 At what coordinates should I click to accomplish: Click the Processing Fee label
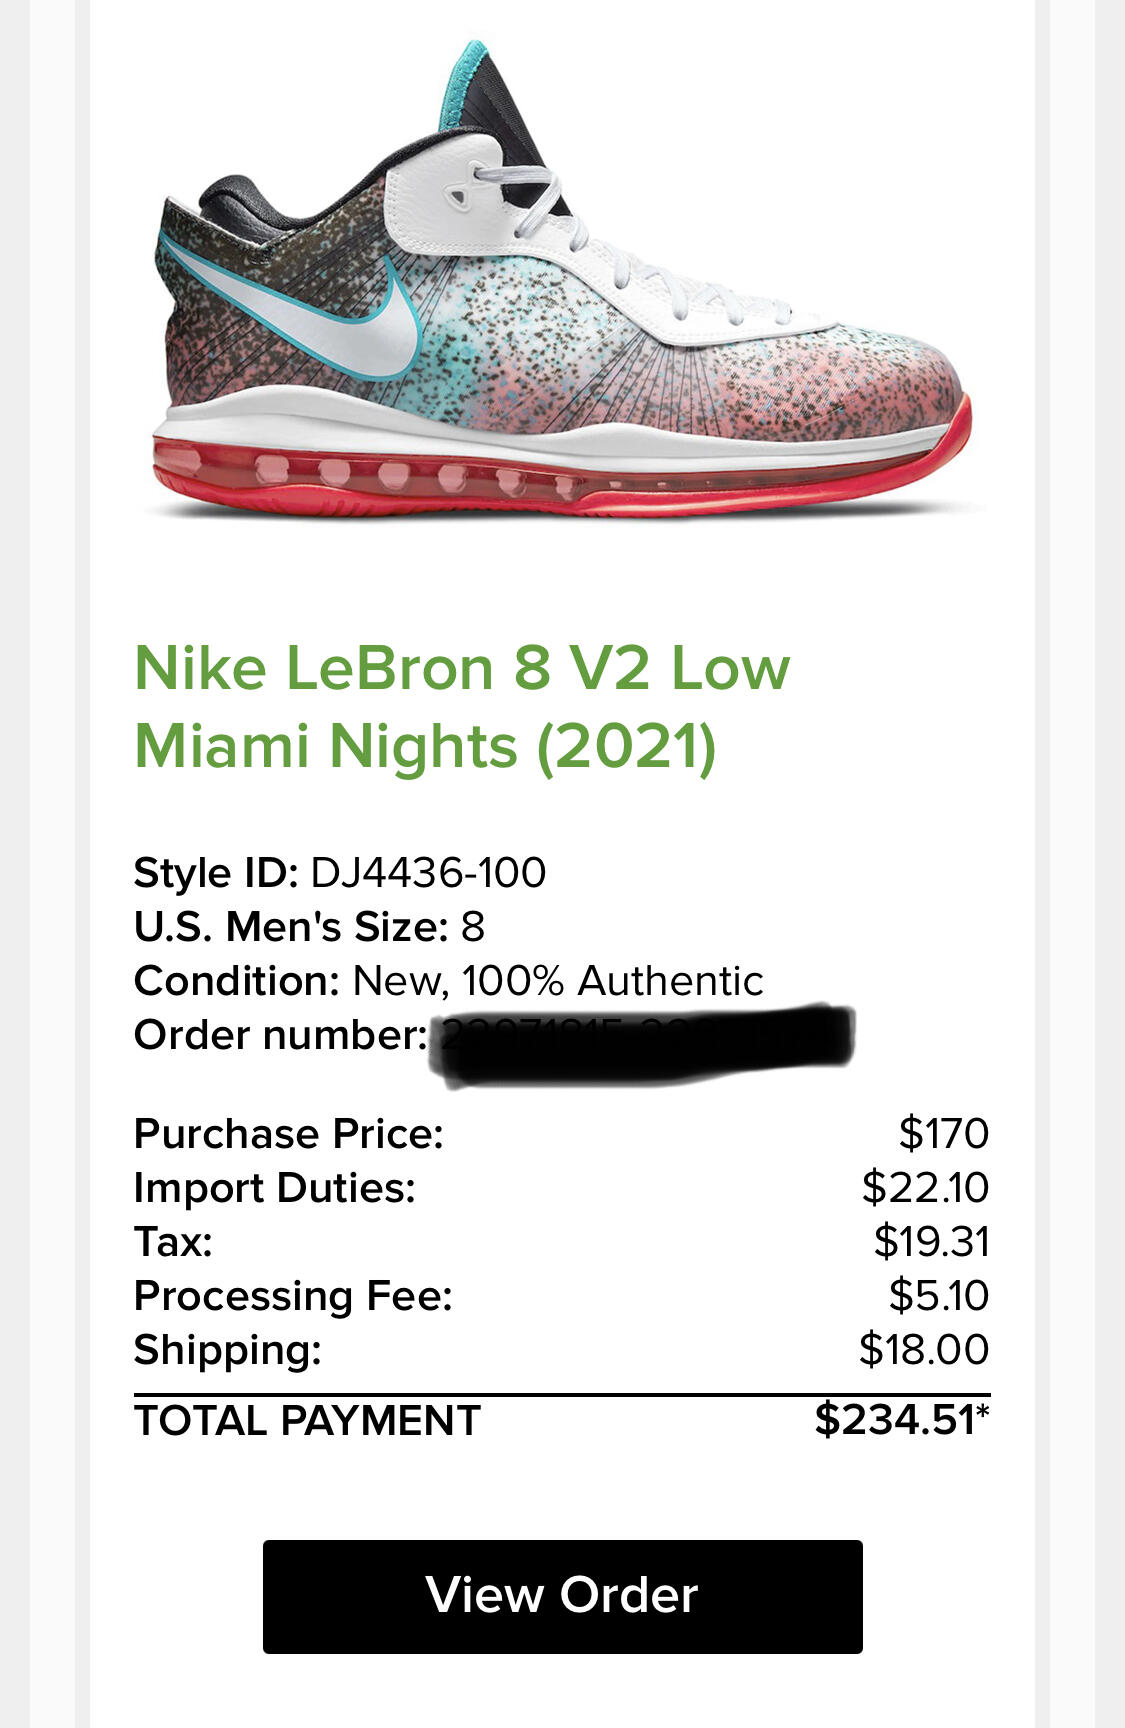pos(294,1296)
